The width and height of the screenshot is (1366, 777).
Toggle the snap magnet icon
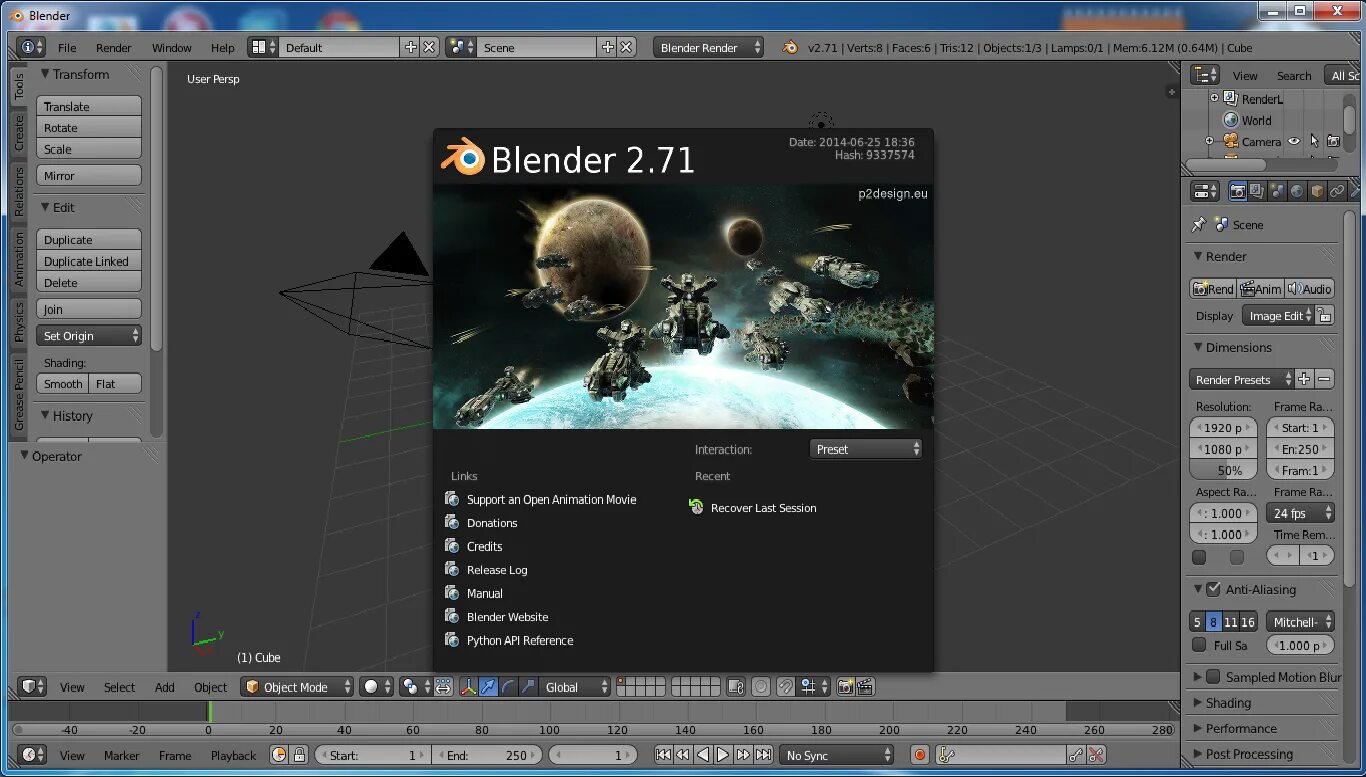coord(786,687)
